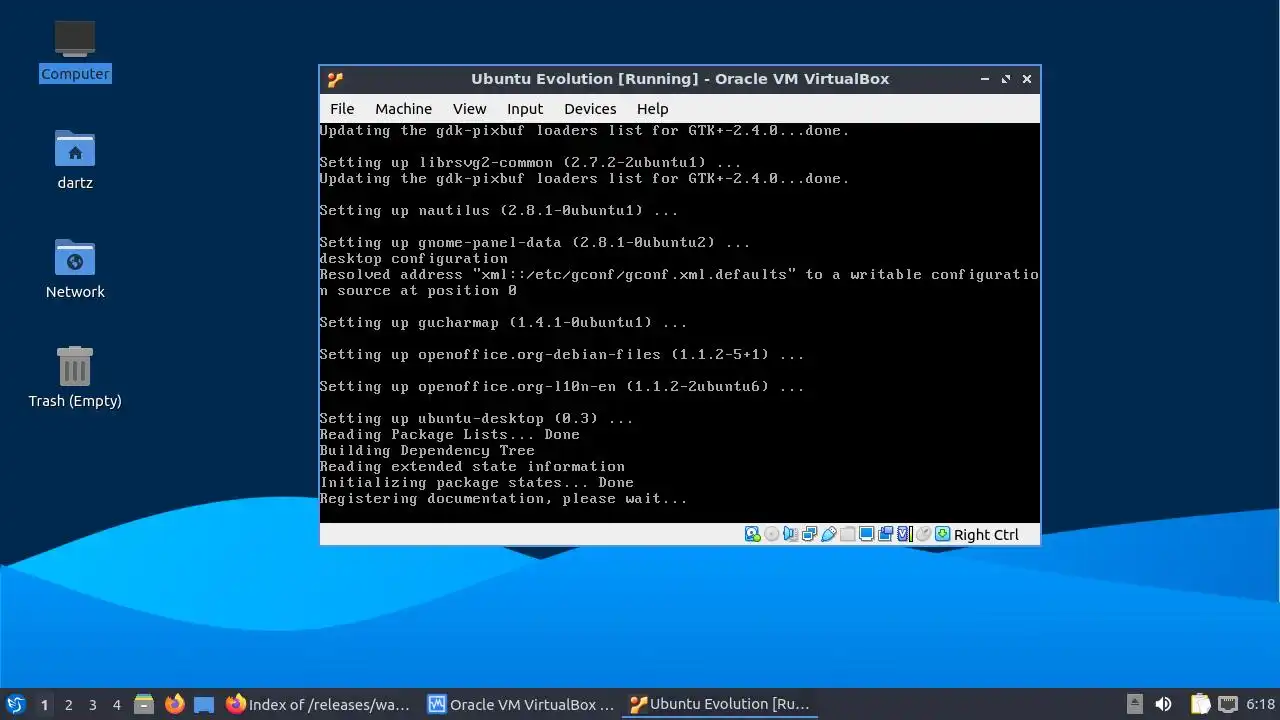1280x720 pixels.
Task: Switch to Firefox Index of /releases window
Action: (x=319, y=704)
